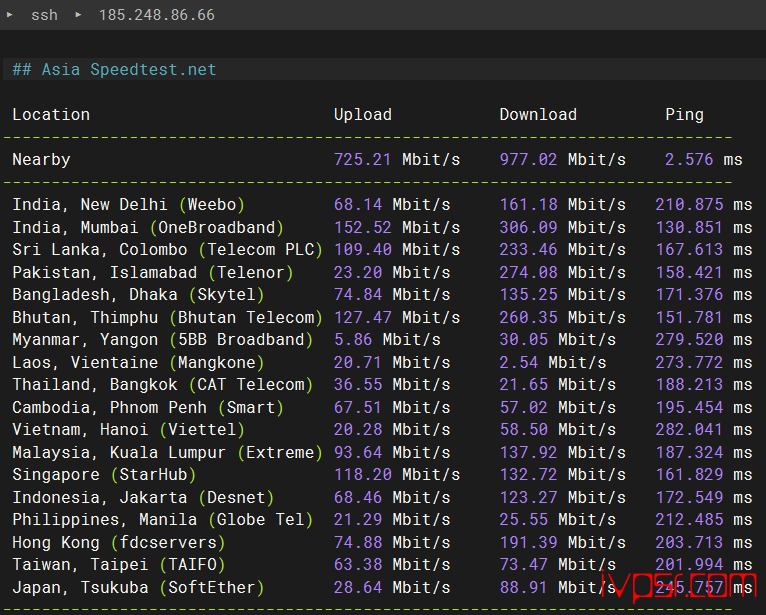The width and height of the screenshot is (766, 615).
Task: Click the Upload column header
Action: tap(362, 114)
